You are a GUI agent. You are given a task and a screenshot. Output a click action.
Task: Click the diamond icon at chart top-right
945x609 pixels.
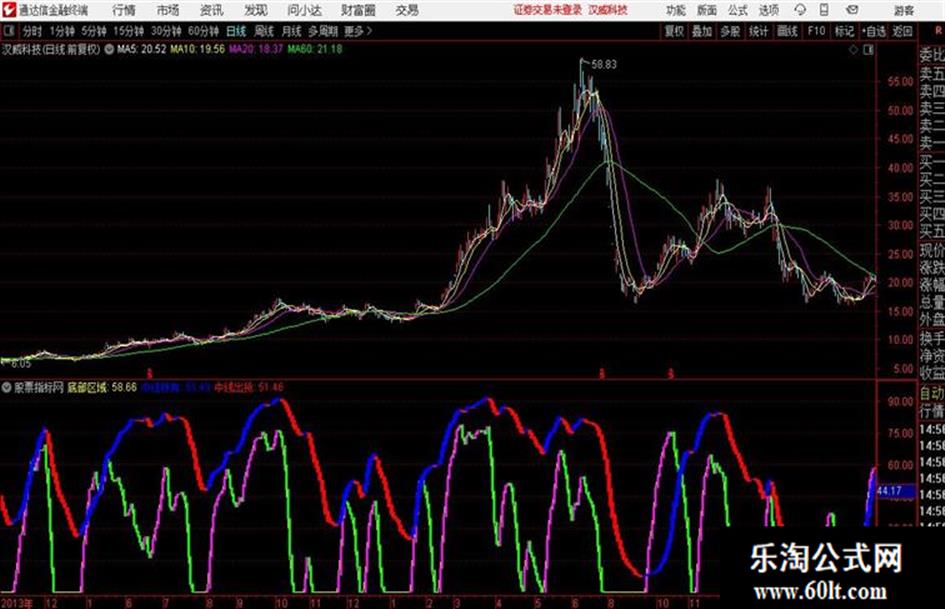coord(853,50)
